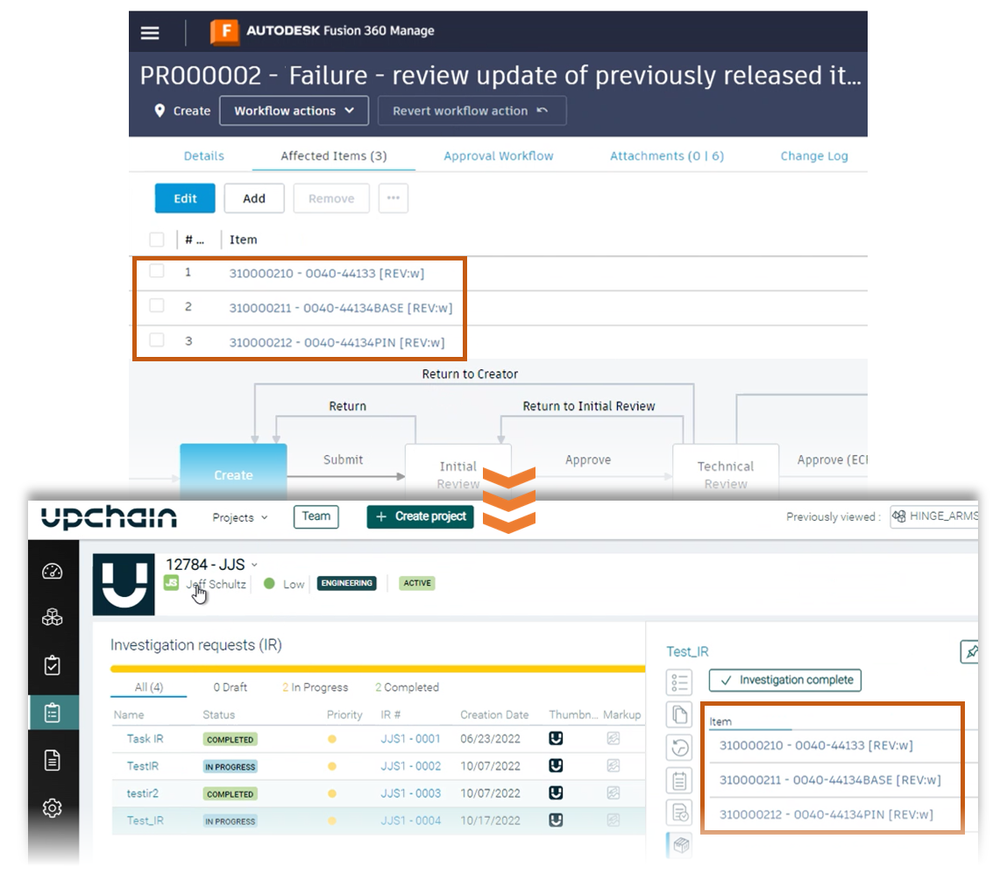Check the box for item 310000210

pyautogui.click(x=157, y=271)
